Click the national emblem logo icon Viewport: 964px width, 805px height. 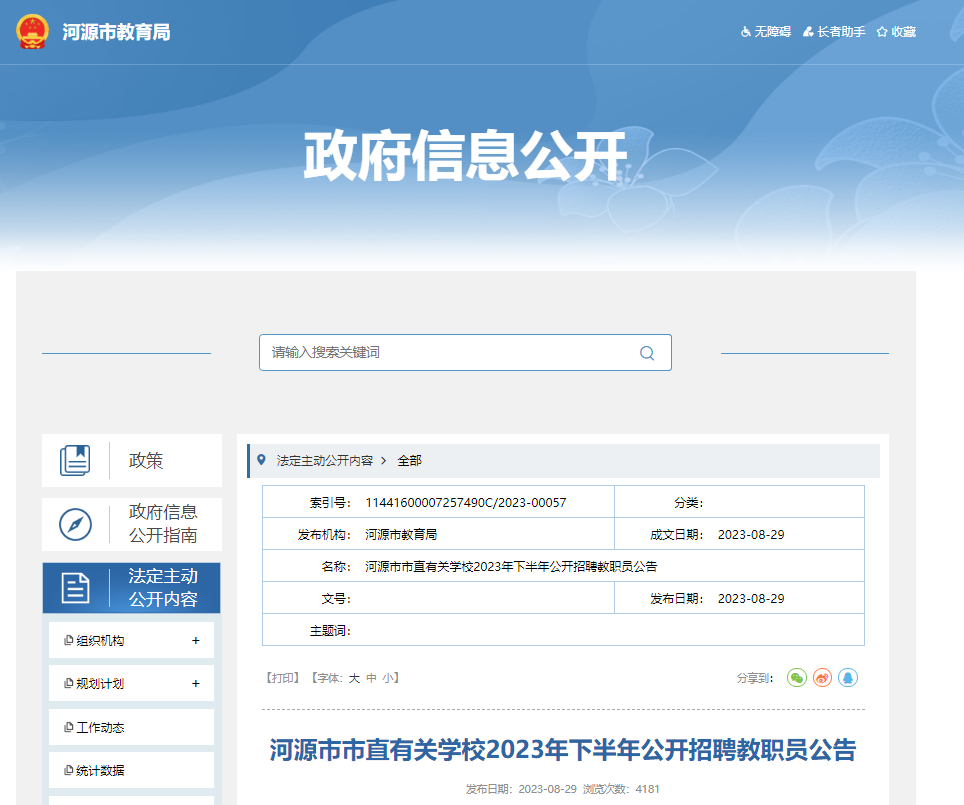[33, 31]
